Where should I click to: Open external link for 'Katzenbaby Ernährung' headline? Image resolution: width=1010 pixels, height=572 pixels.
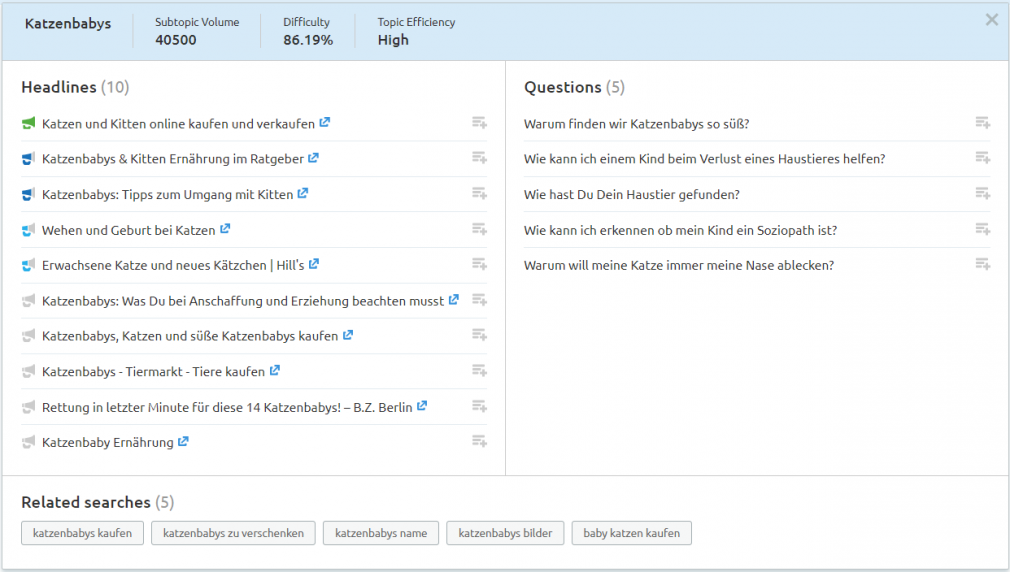tap(183, 441)
